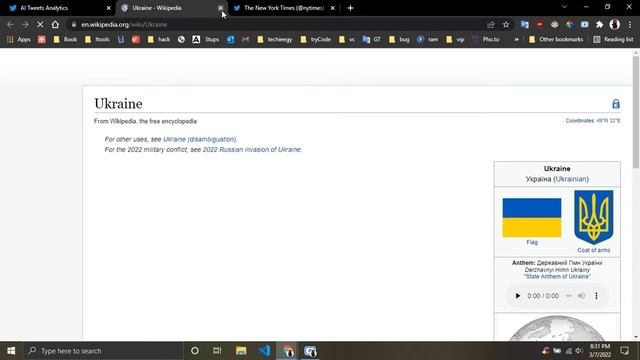Image resolution: width=640 pixels, height=360 pixels.
Task: Open the Other bookmarks folder
Action: point(556,40)
